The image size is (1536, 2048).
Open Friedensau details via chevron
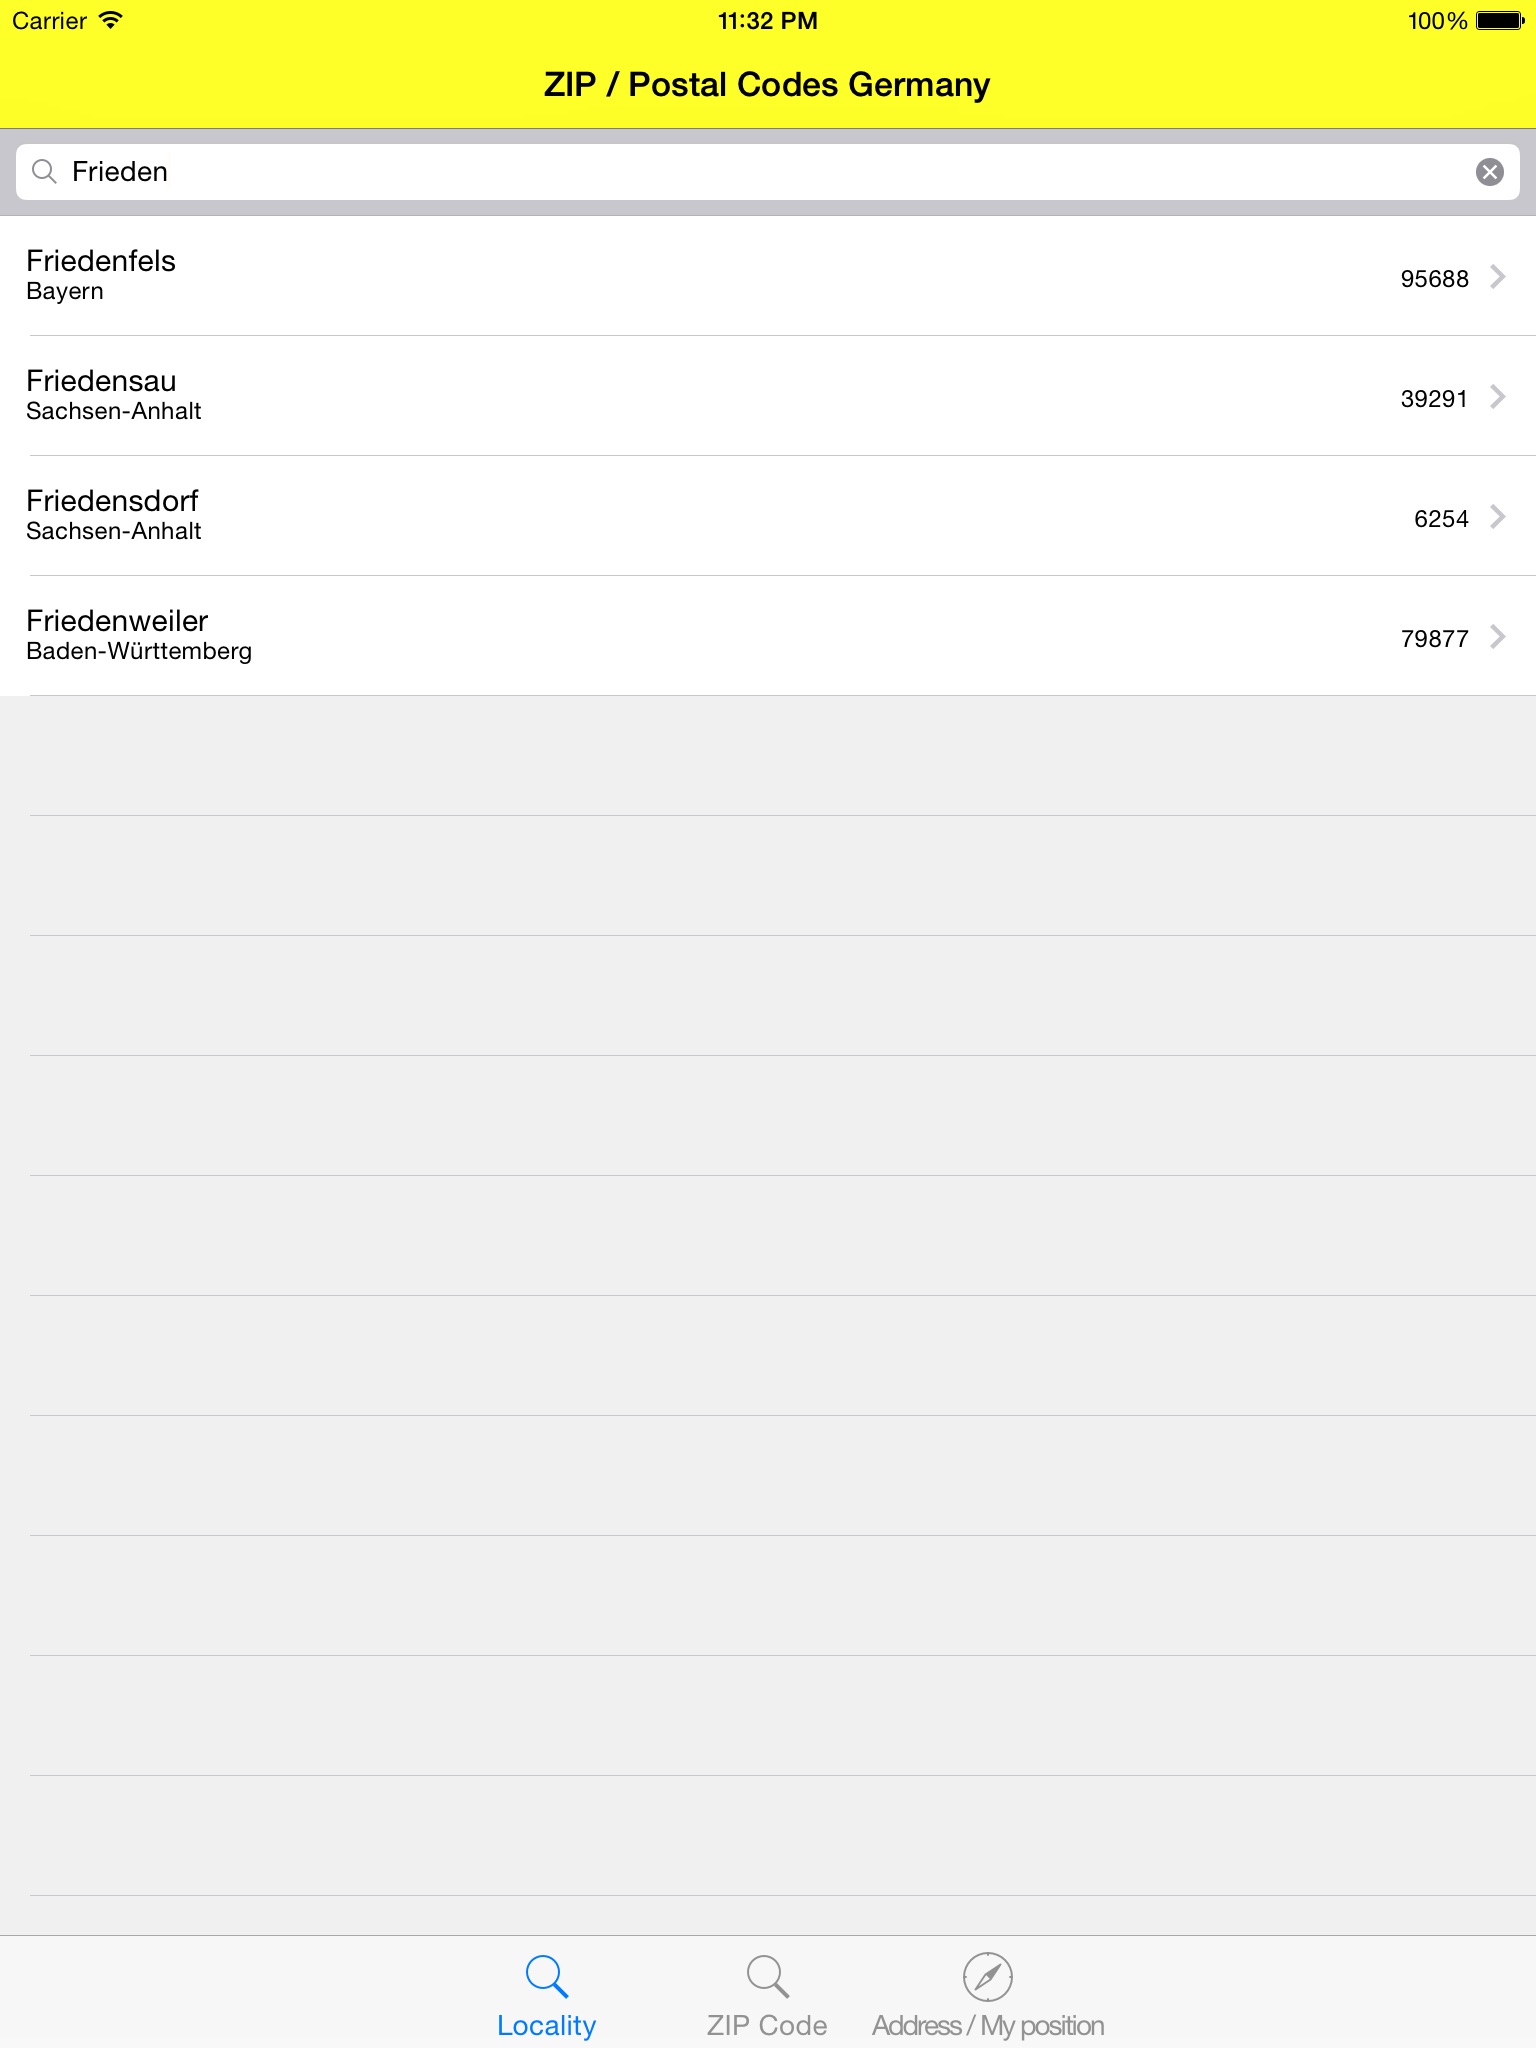1497,397
